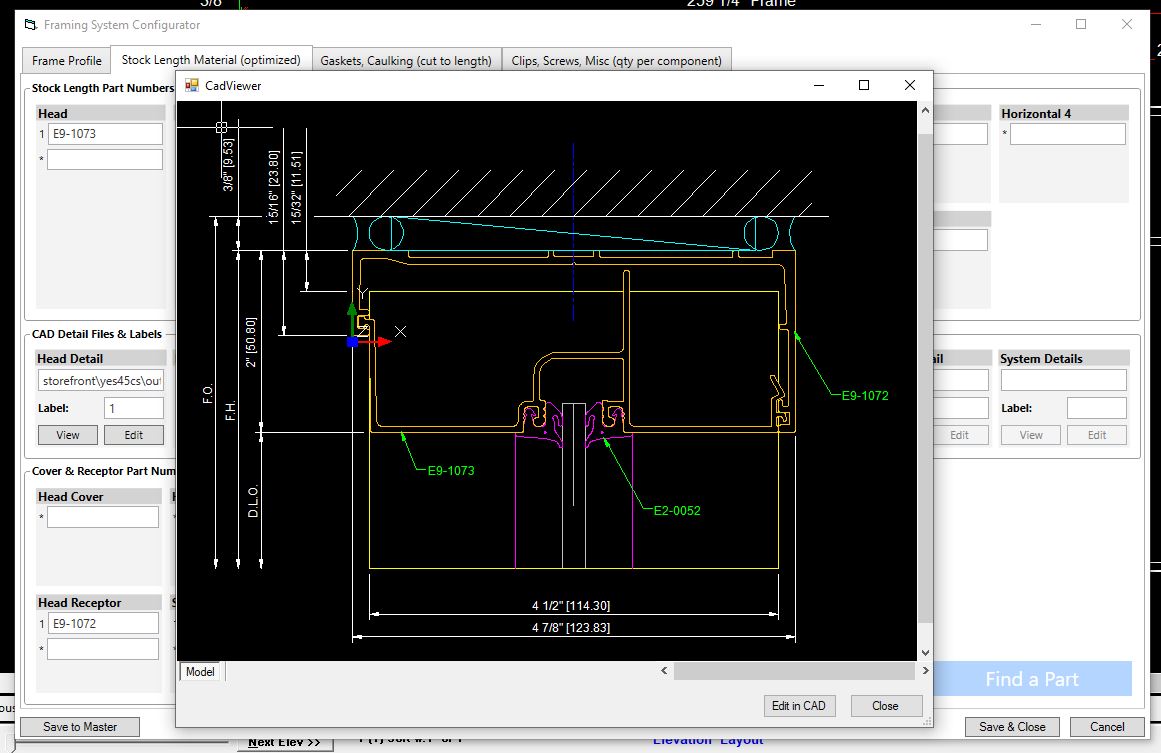Click the empty second Head part number field
This screenshot has height=753, width=1161.
point(105,159)
